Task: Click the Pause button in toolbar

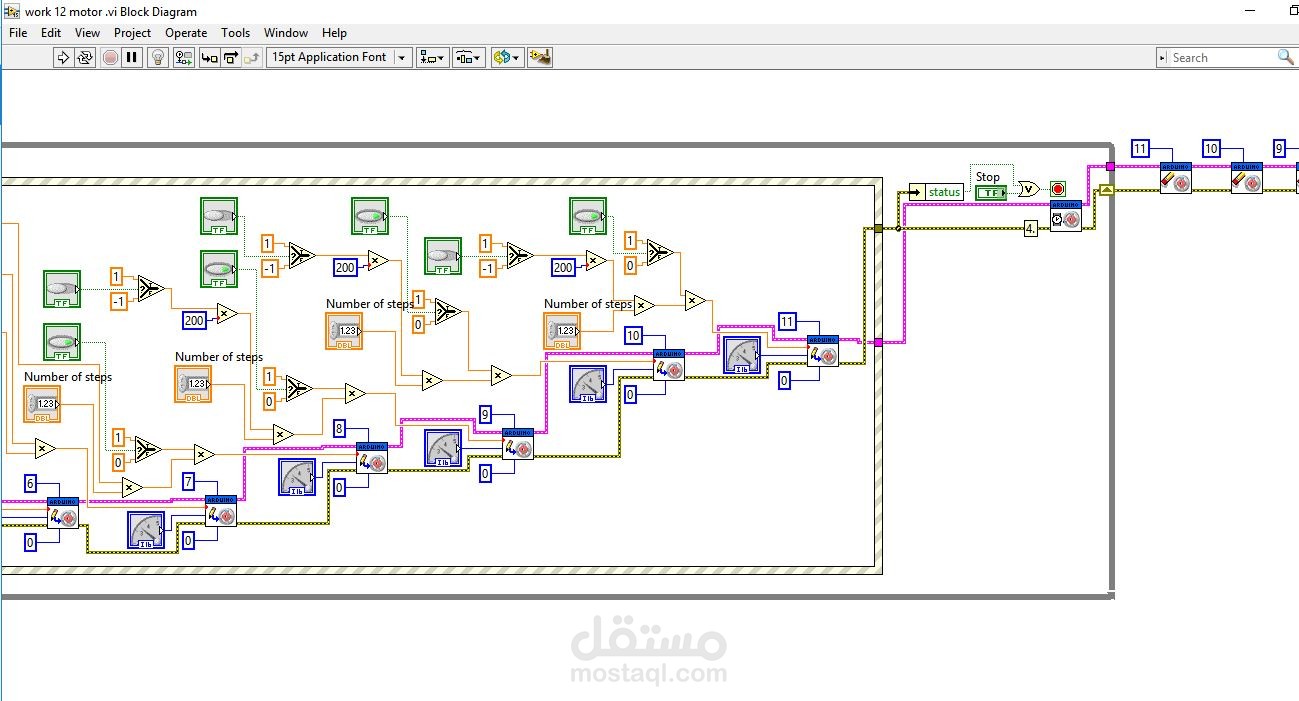Action: (132, 58)
